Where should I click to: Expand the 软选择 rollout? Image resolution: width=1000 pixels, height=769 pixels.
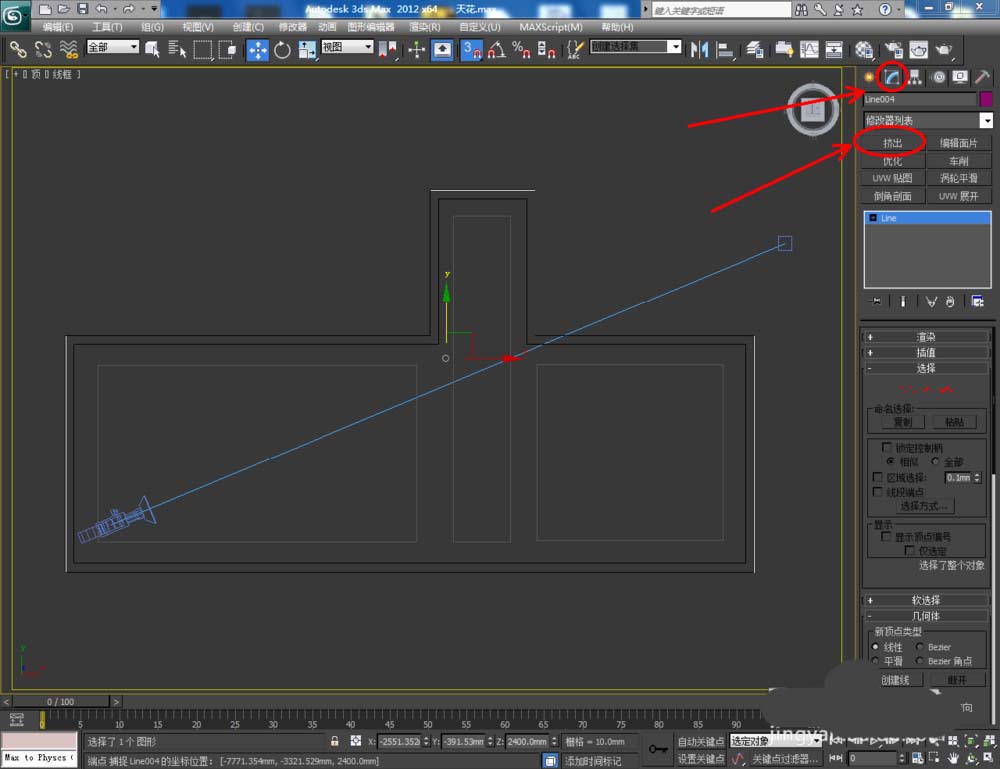tap(926, 600)
